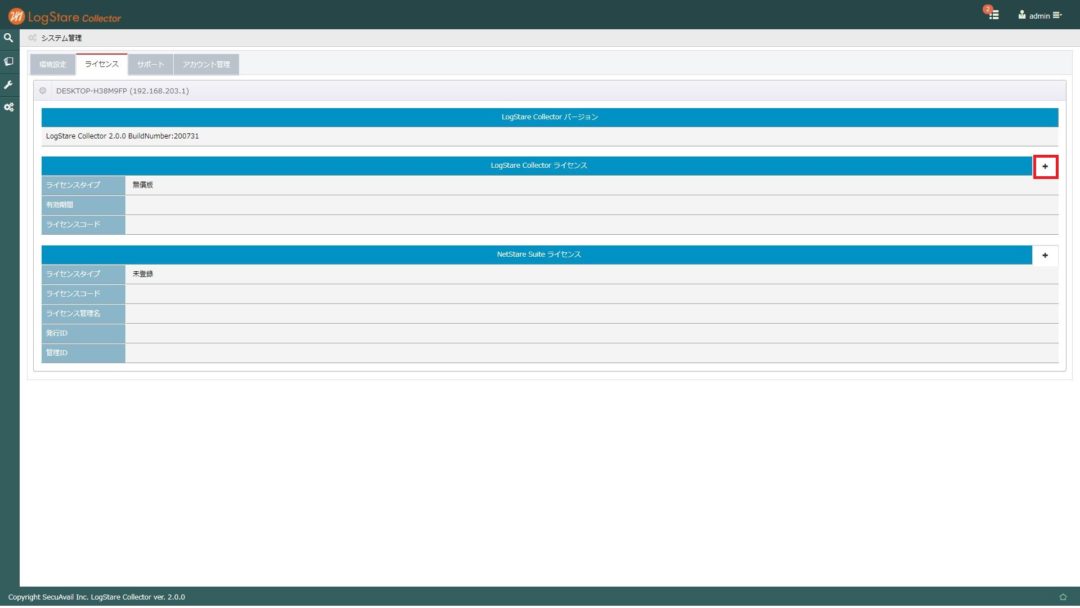Image resolution: width=1080 pixels, height=608 pixels.
Task: Open the search icon in left sidebar
Action: click(x=8, y=38)
